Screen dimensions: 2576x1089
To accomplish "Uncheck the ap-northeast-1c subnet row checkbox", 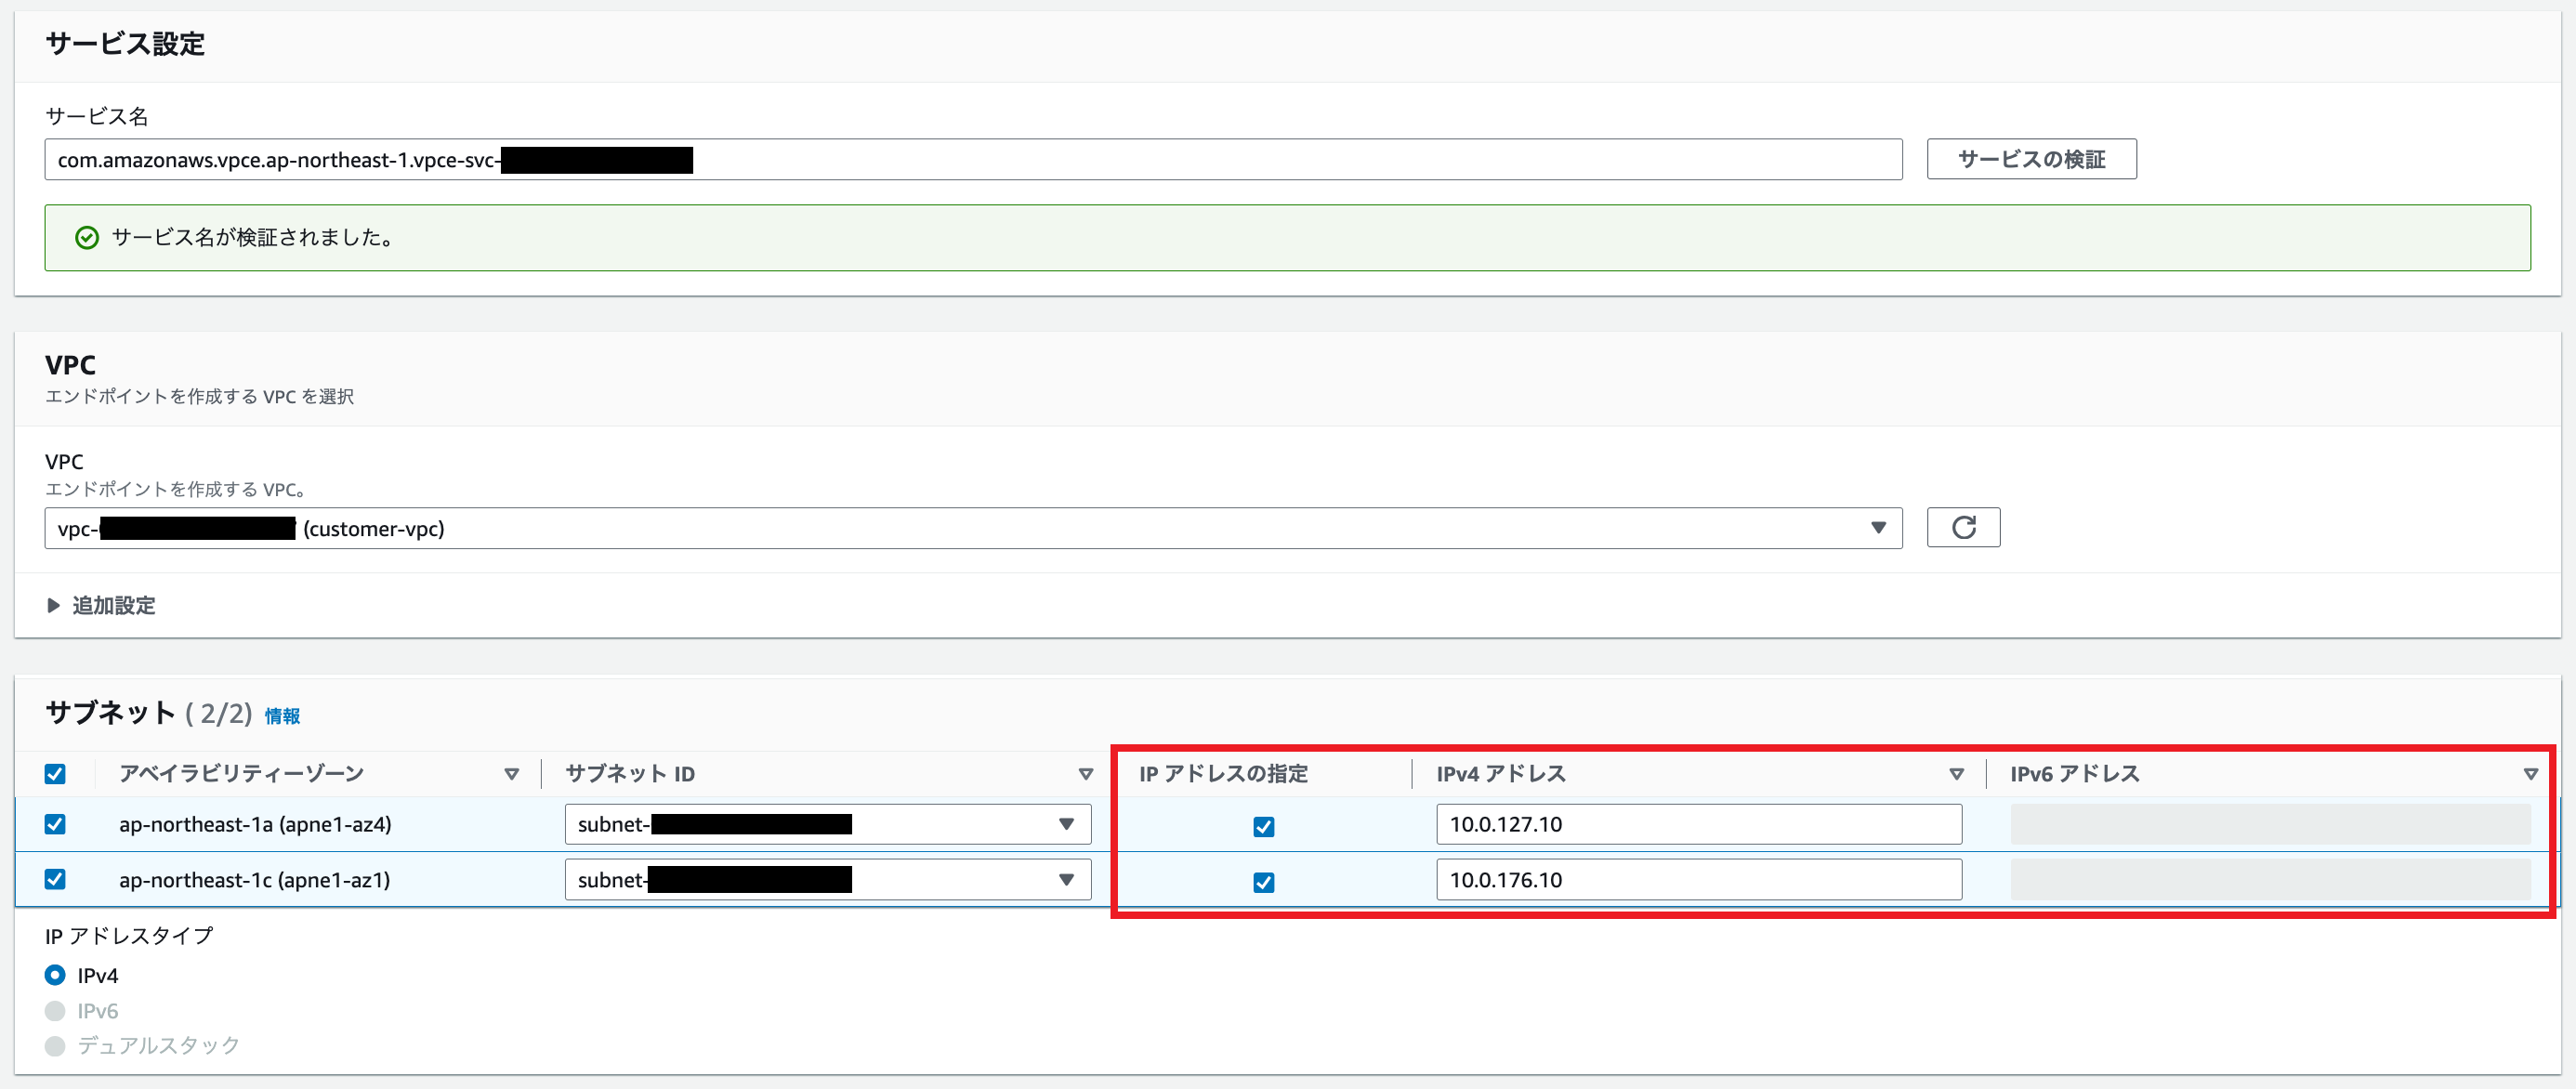I will [x=55, y=879].
